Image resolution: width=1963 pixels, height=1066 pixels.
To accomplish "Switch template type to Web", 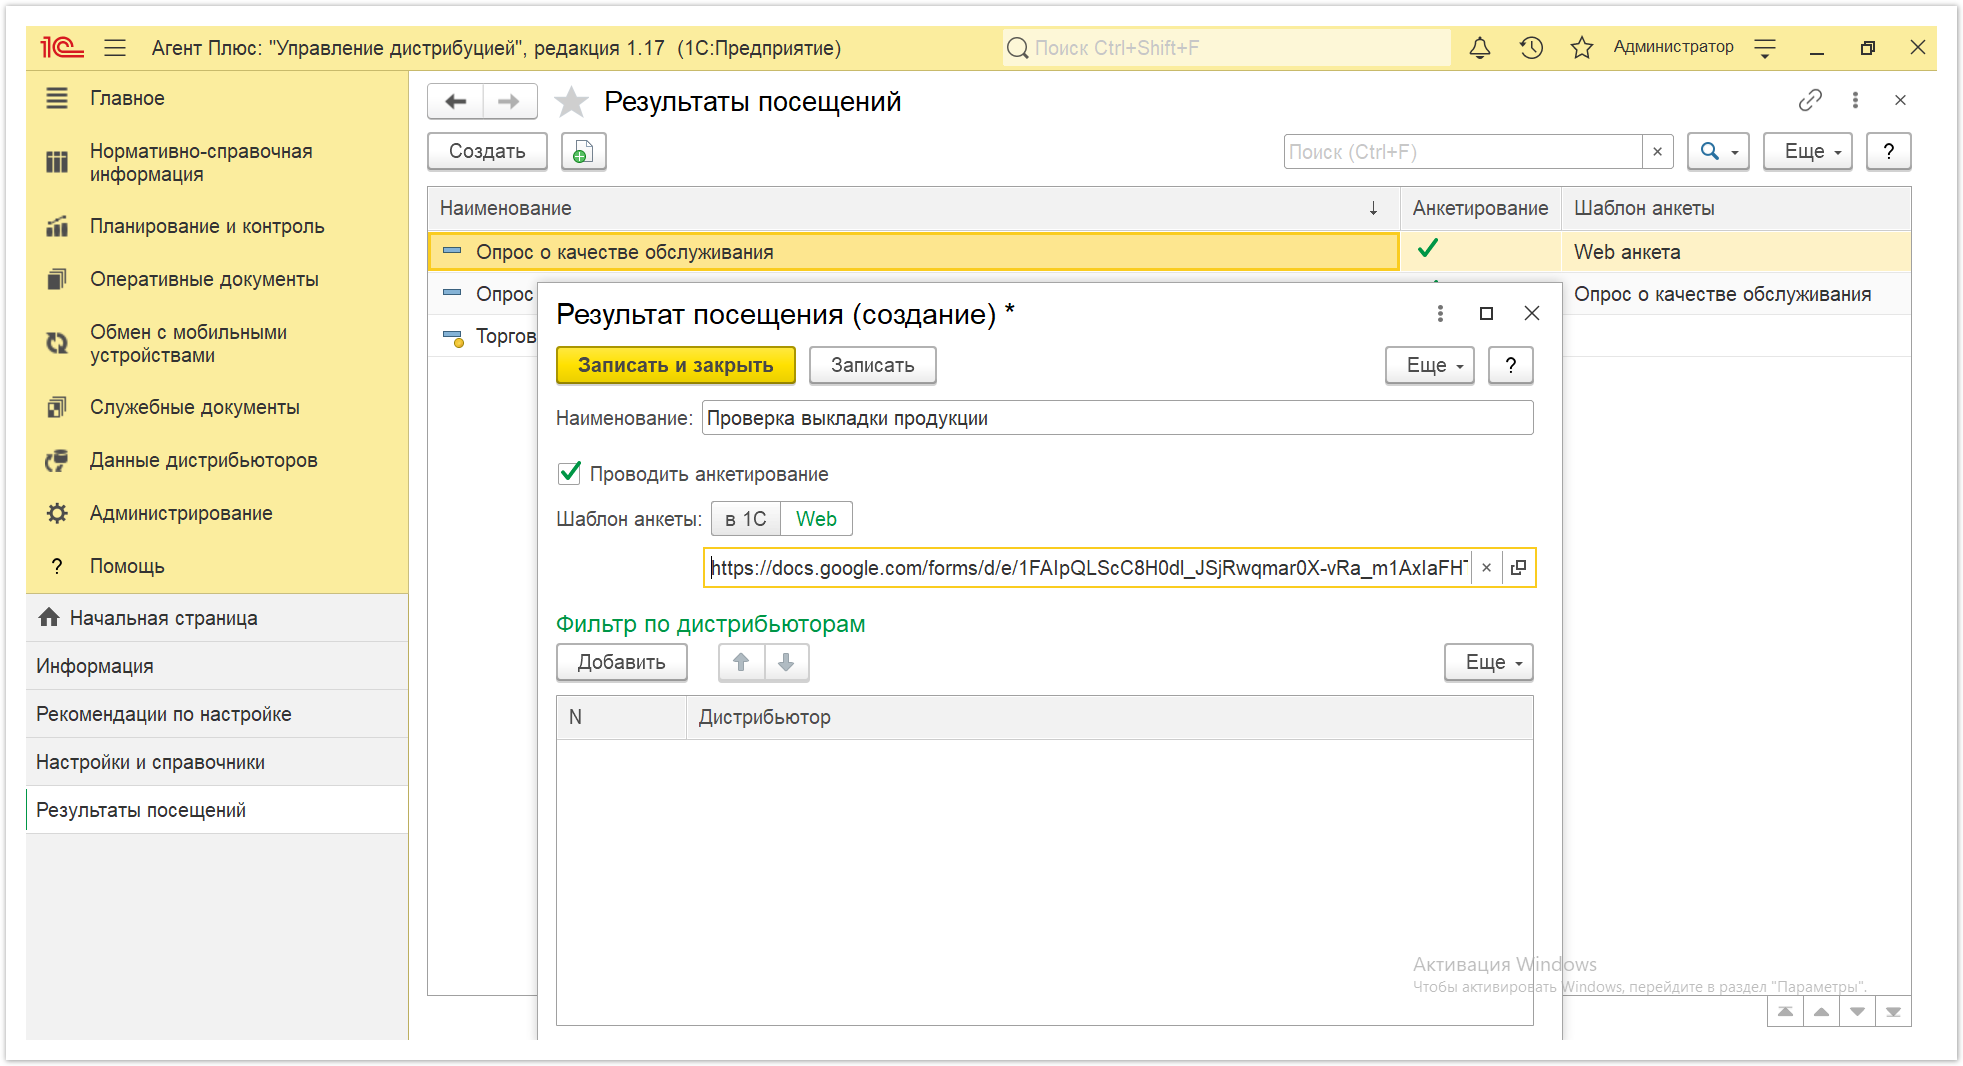I will (816, 519).
